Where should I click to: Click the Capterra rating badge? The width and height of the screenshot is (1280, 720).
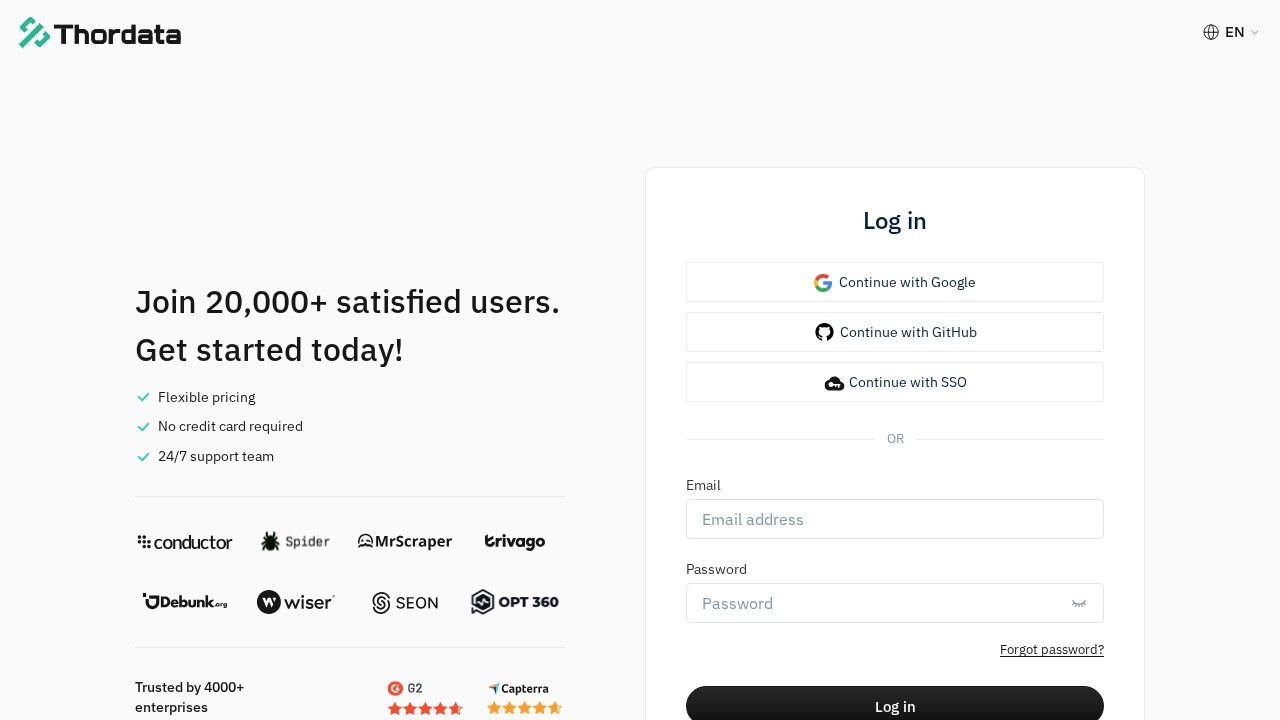tap(523, 698)
